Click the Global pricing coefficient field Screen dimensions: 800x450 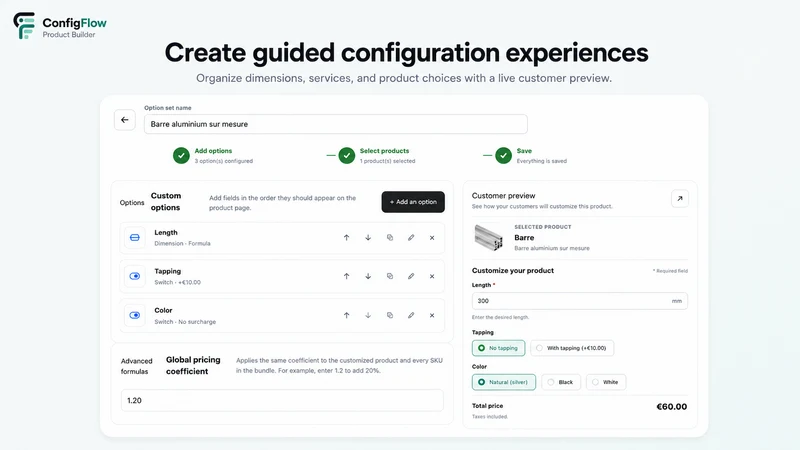click(x=282, y=401)
